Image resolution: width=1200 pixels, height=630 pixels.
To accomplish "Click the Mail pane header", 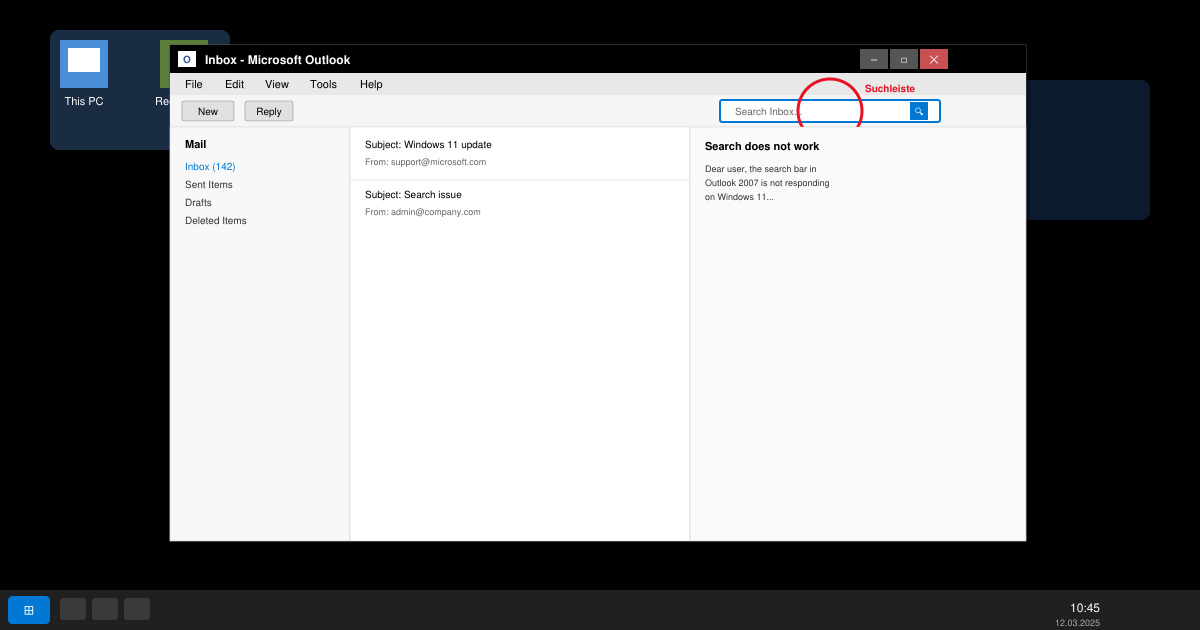I will click(x=195, y=144).
